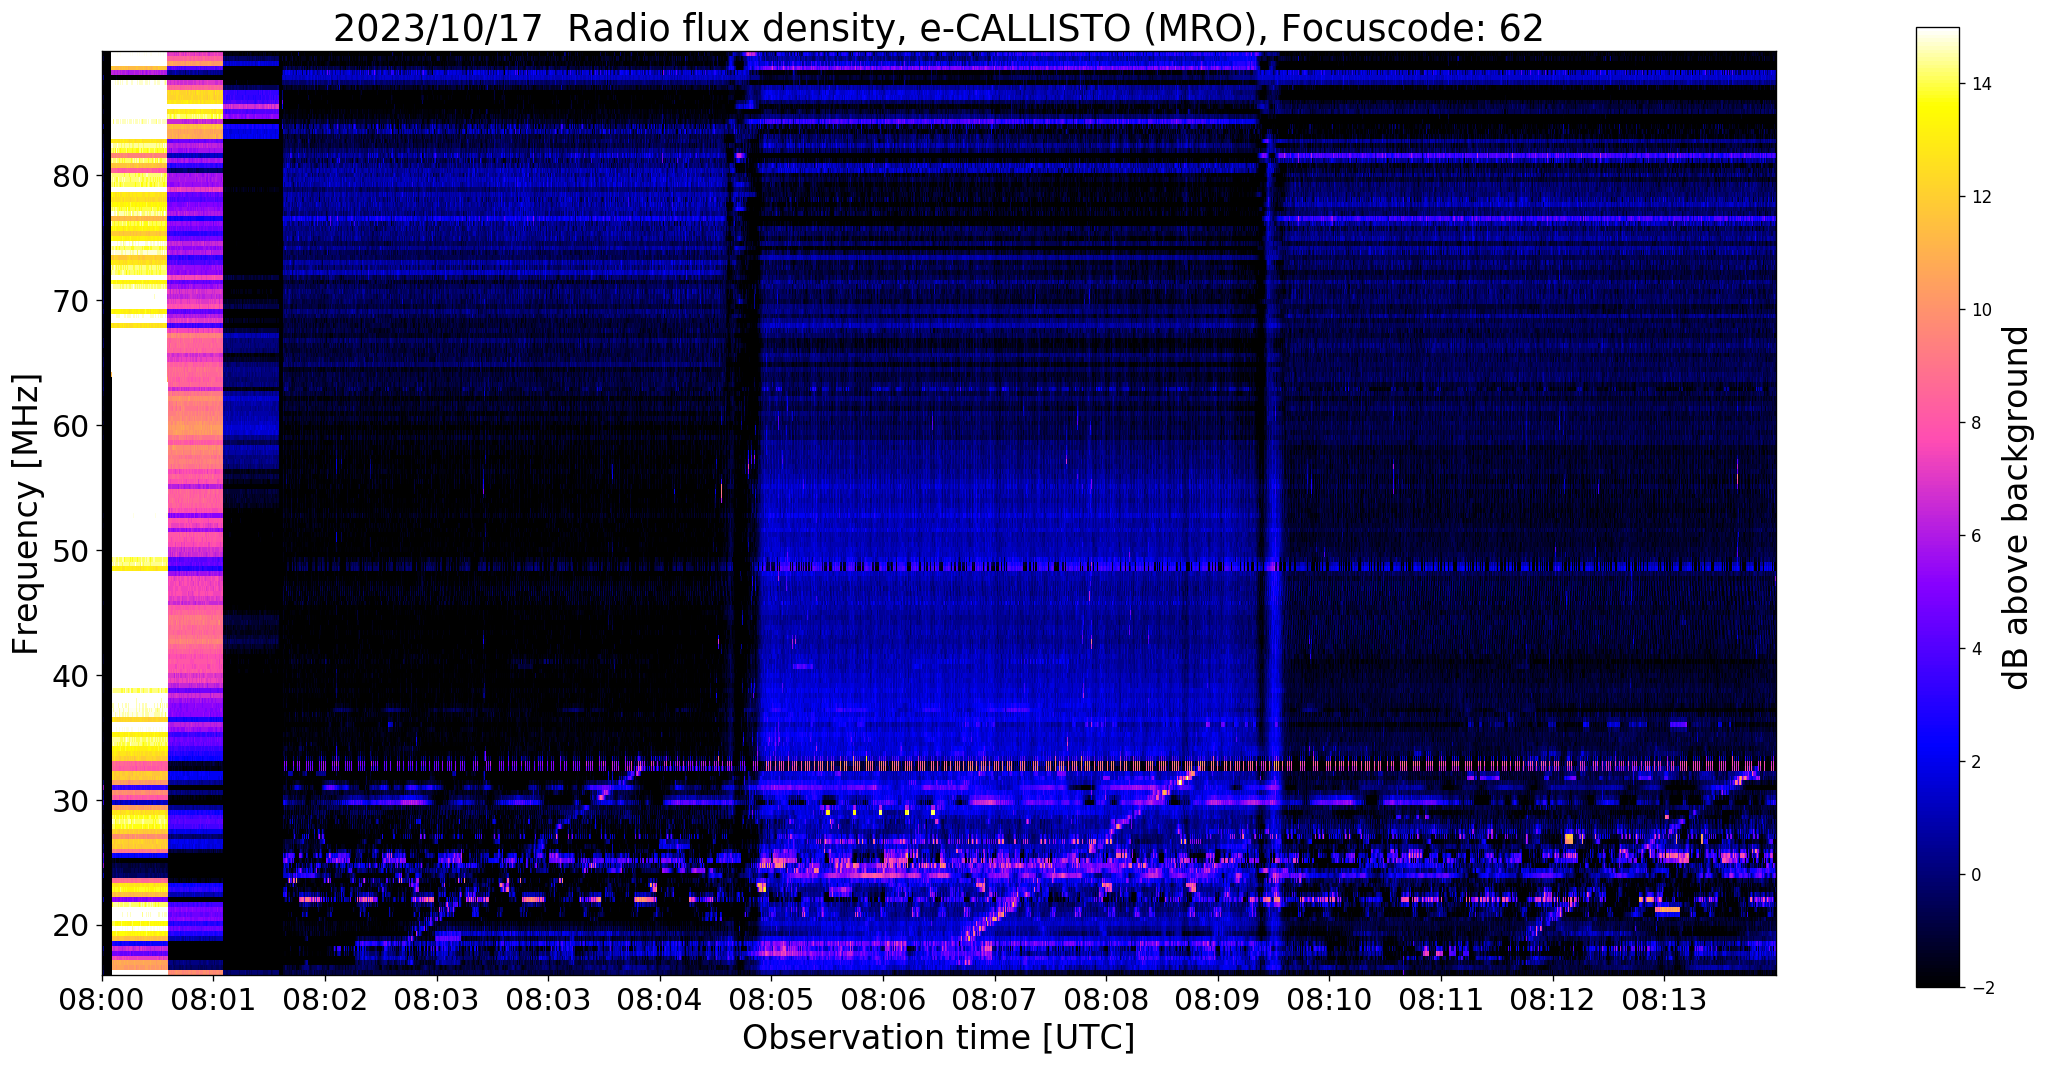The image size is (2047, 1067).
Task: Click the 'Observation time [UTC]' axis label
Action: pyautogui.click(x=938, y=1038)
